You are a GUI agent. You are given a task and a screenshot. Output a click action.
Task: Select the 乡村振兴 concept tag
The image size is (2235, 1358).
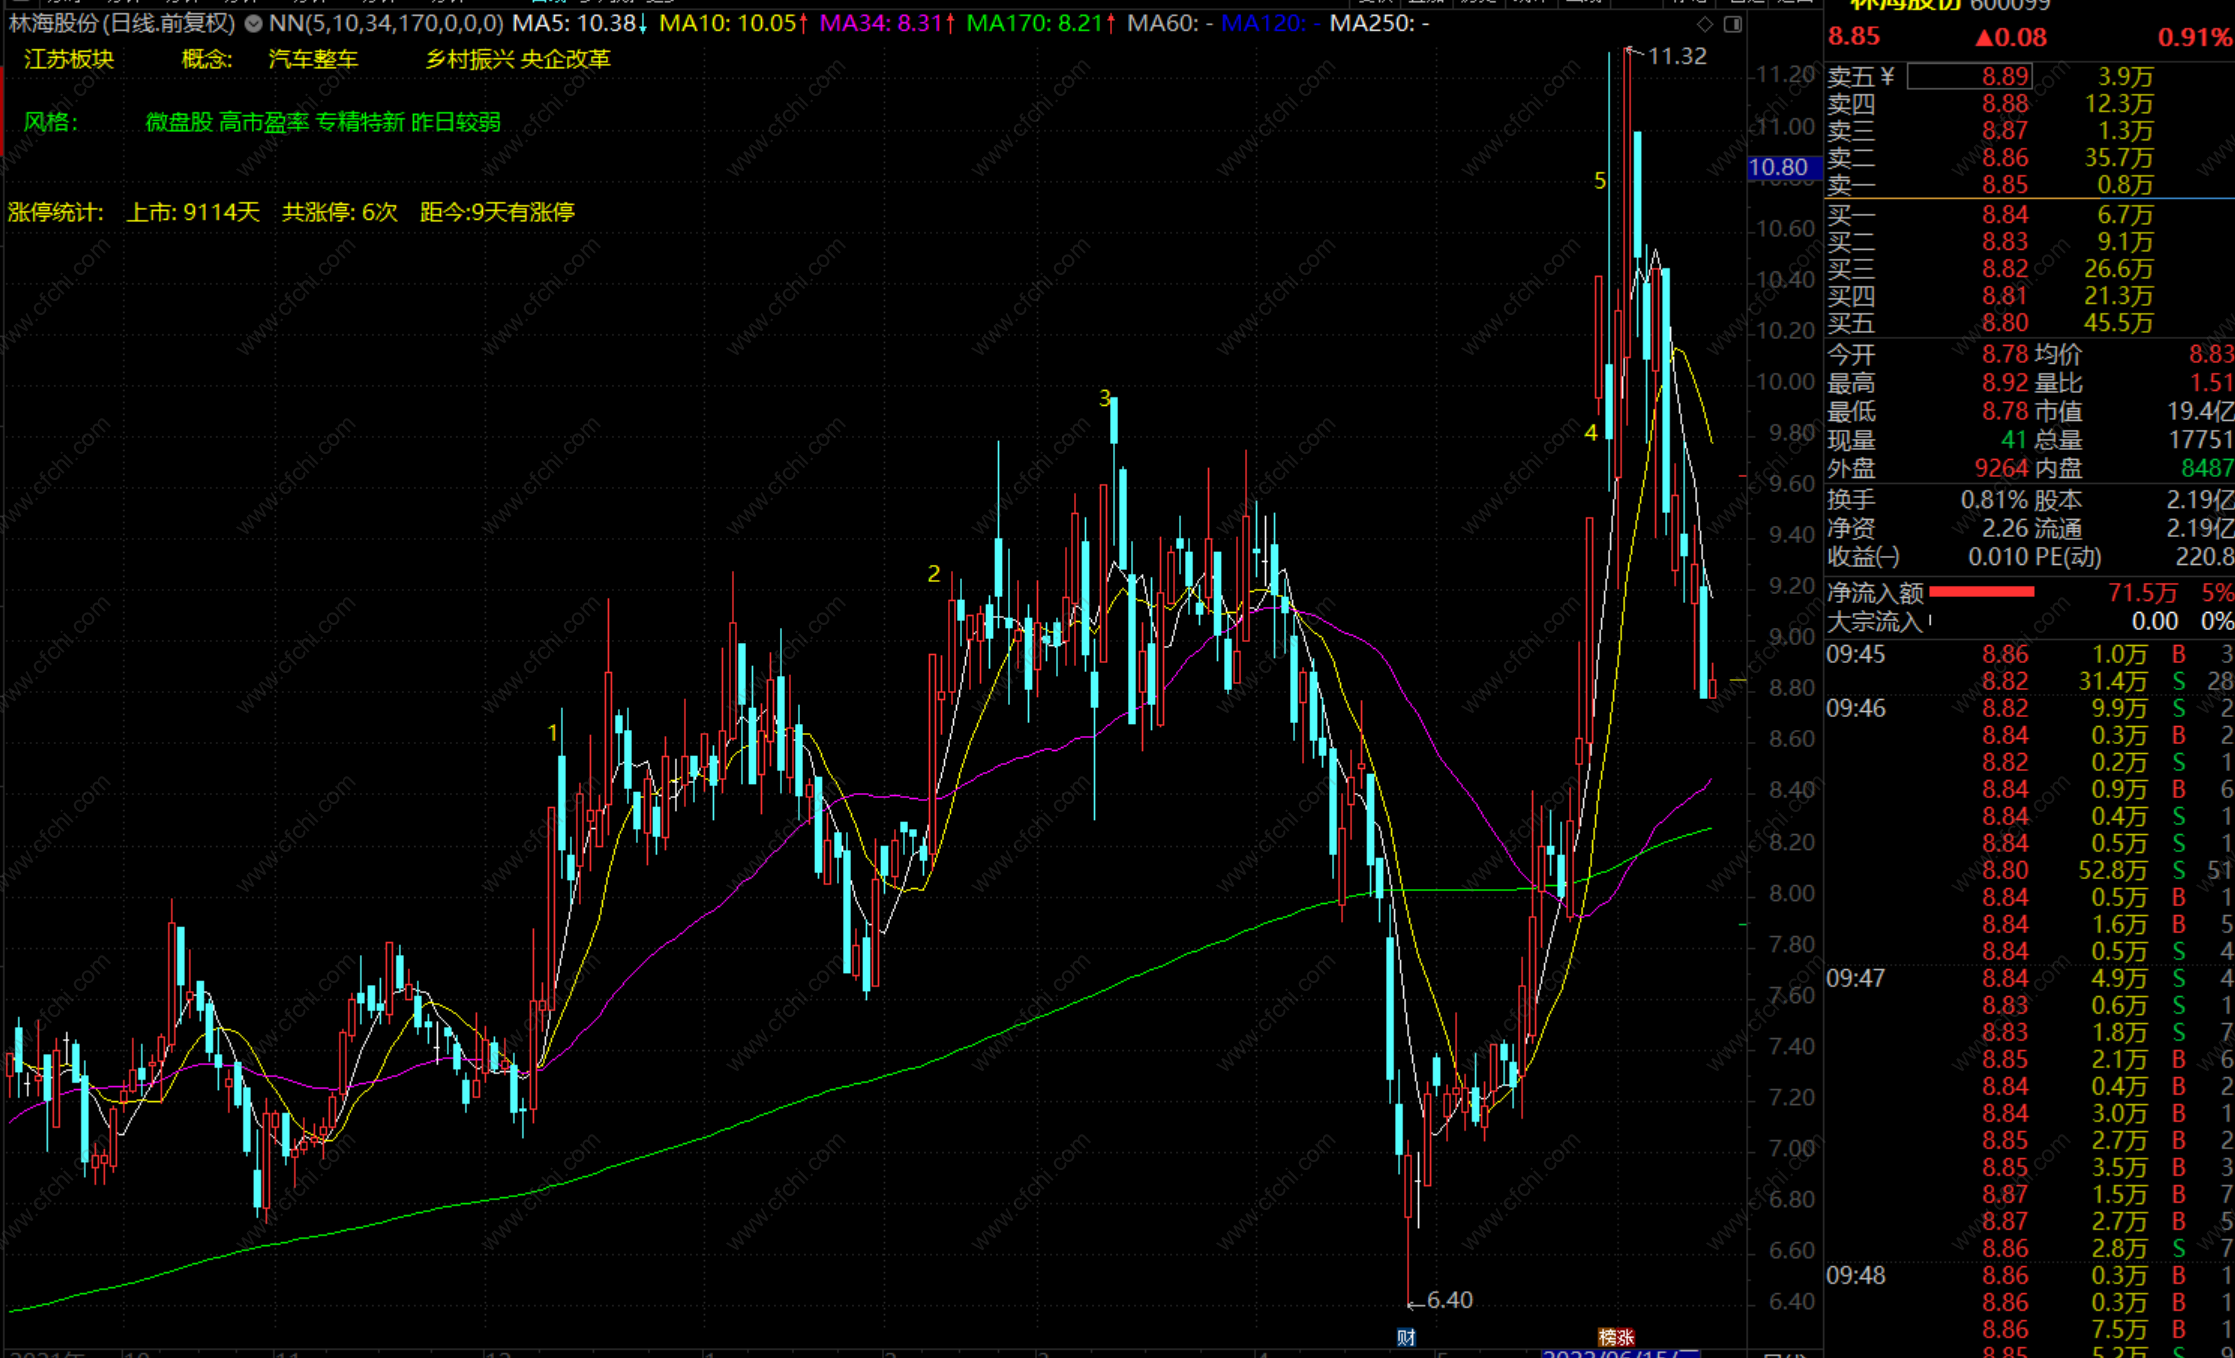pos(469,59)
